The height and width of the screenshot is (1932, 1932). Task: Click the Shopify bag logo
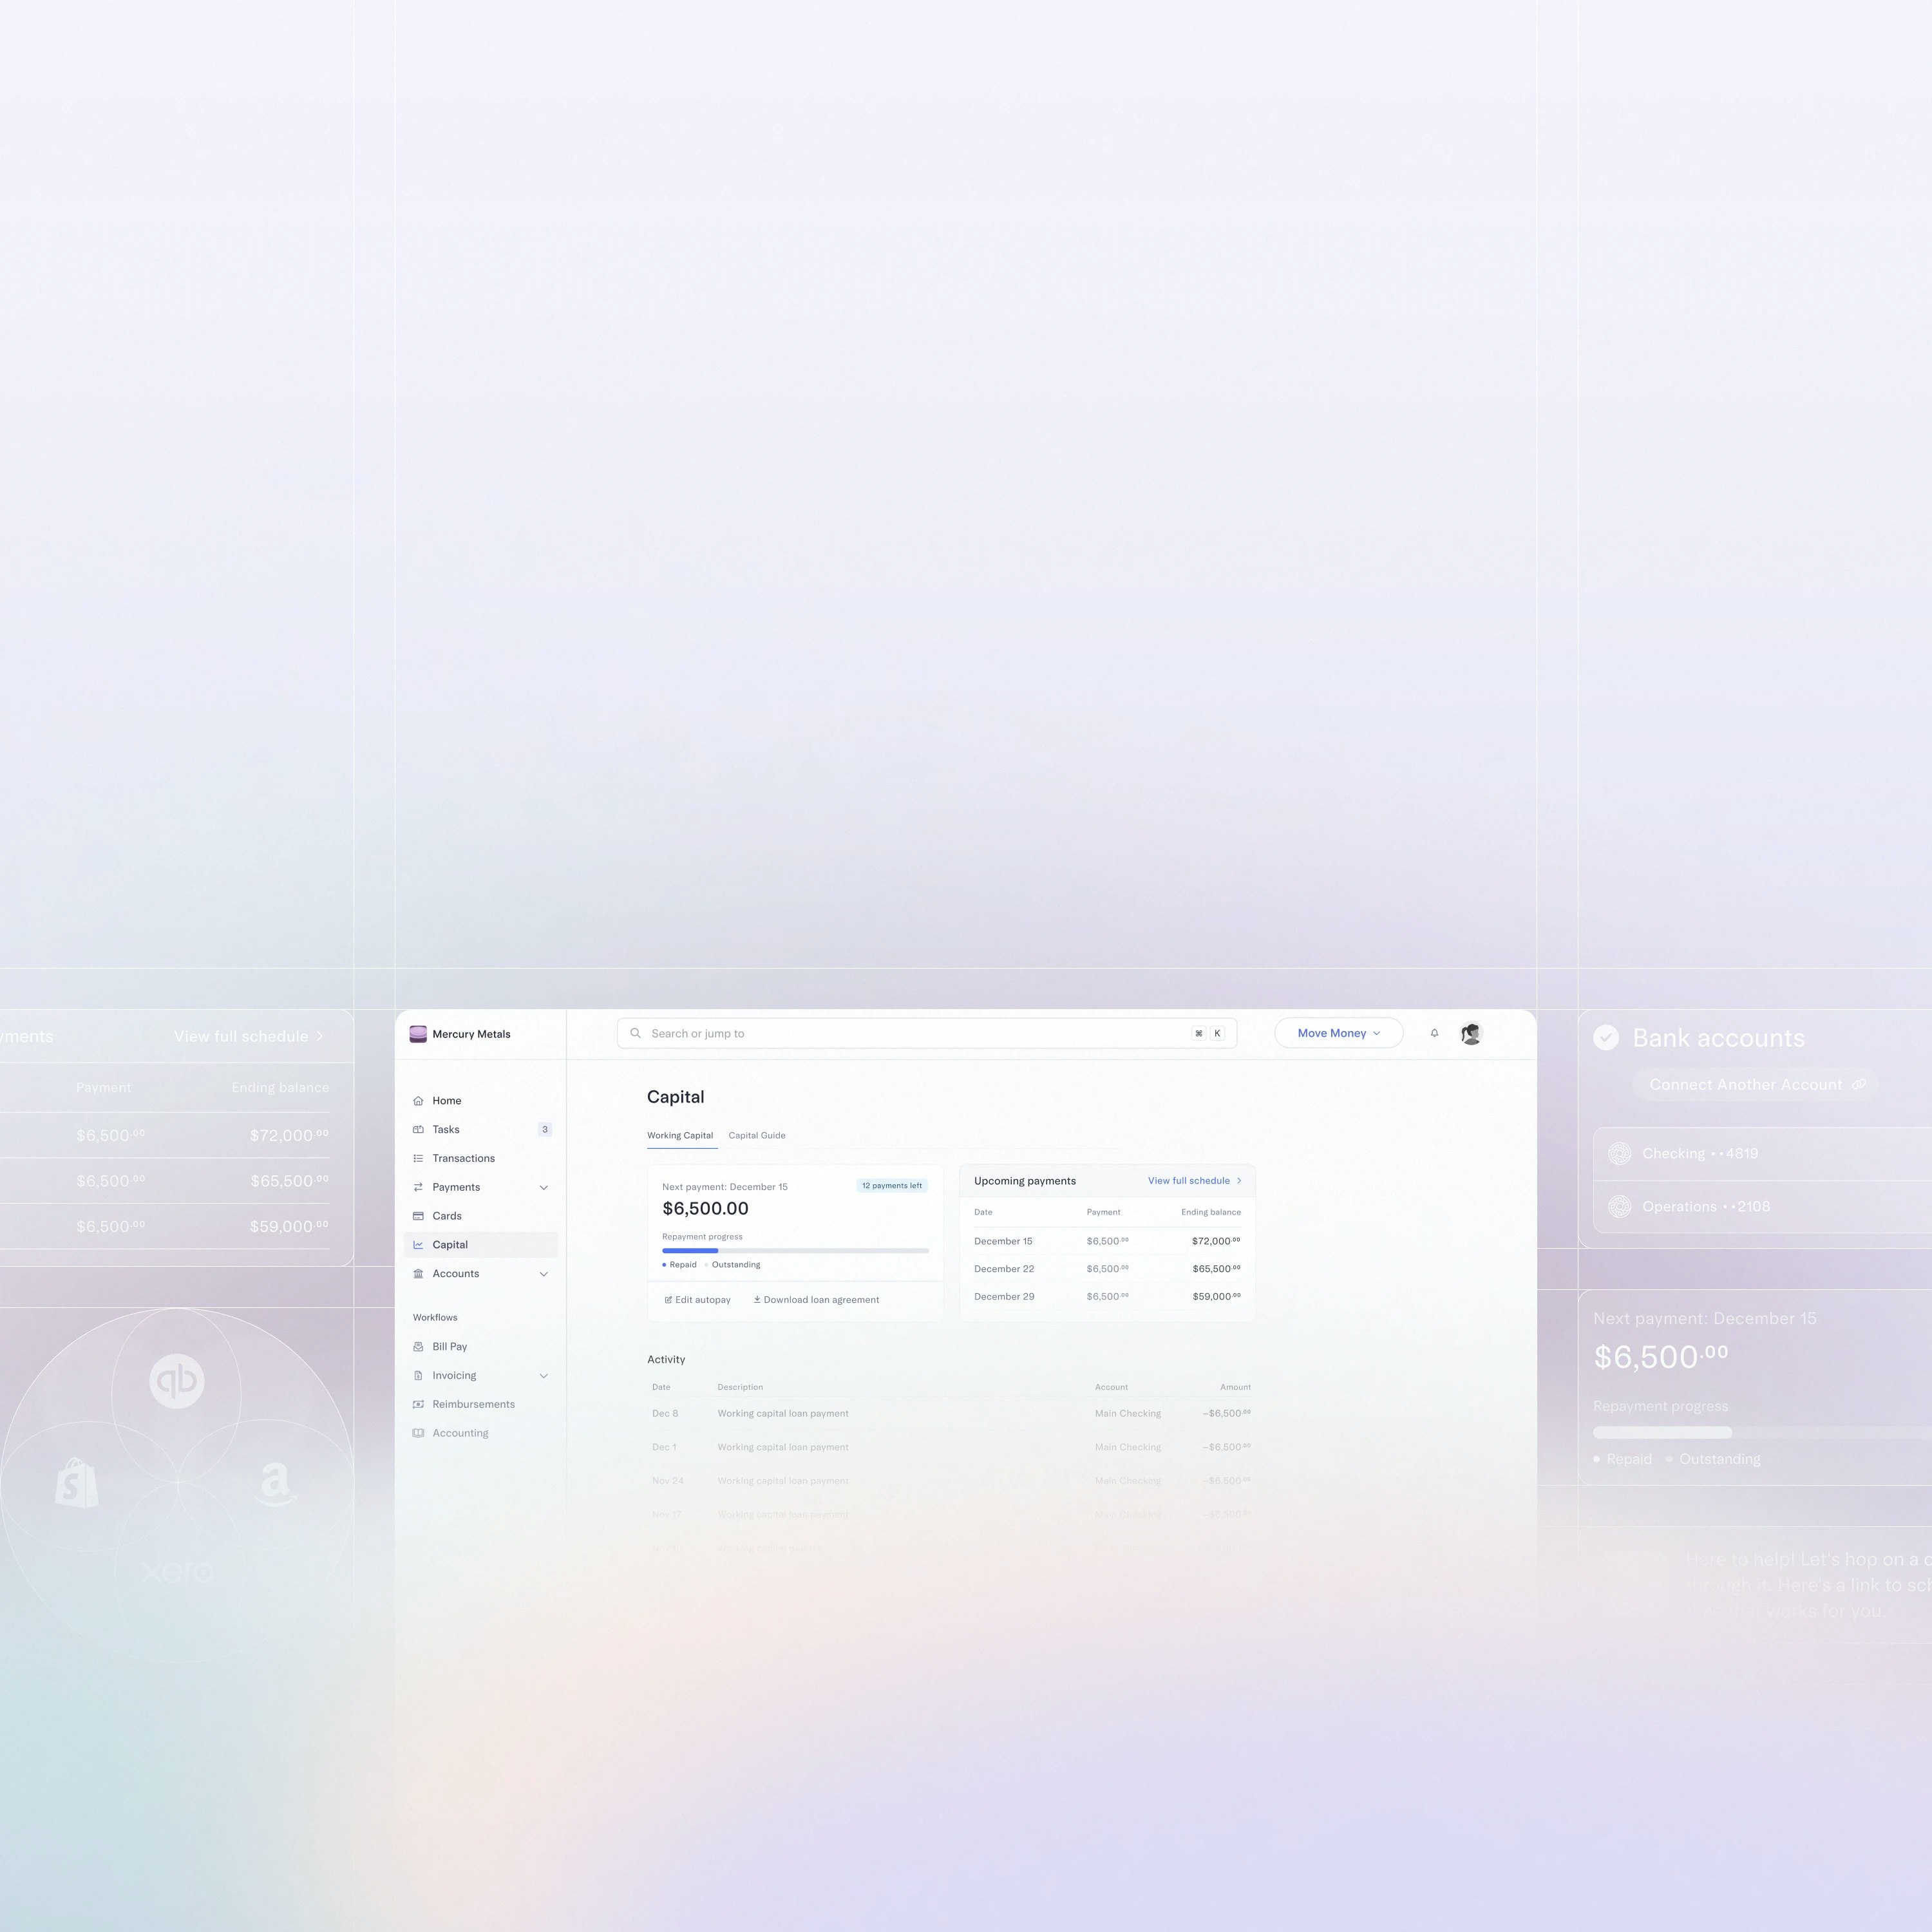tap(77, 1484)
